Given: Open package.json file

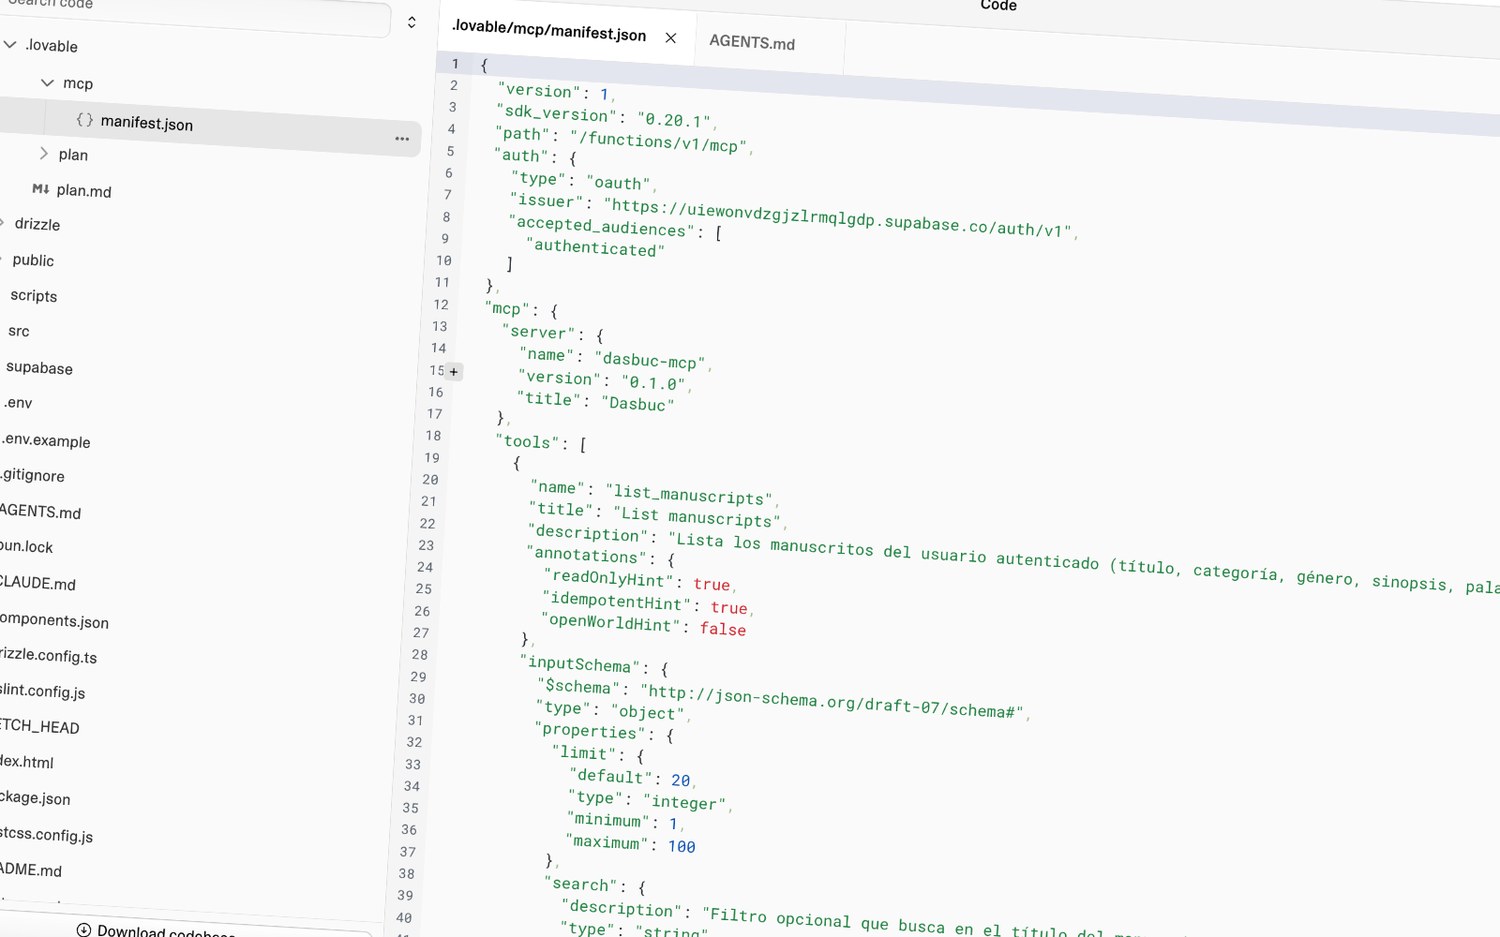Looking at the screenshot, I should 35,797.
